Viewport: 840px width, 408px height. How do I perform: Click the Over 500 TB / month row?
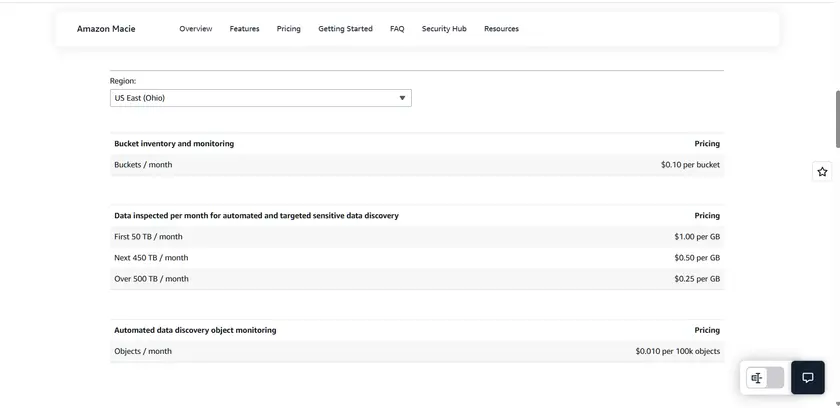pos(416,279)
